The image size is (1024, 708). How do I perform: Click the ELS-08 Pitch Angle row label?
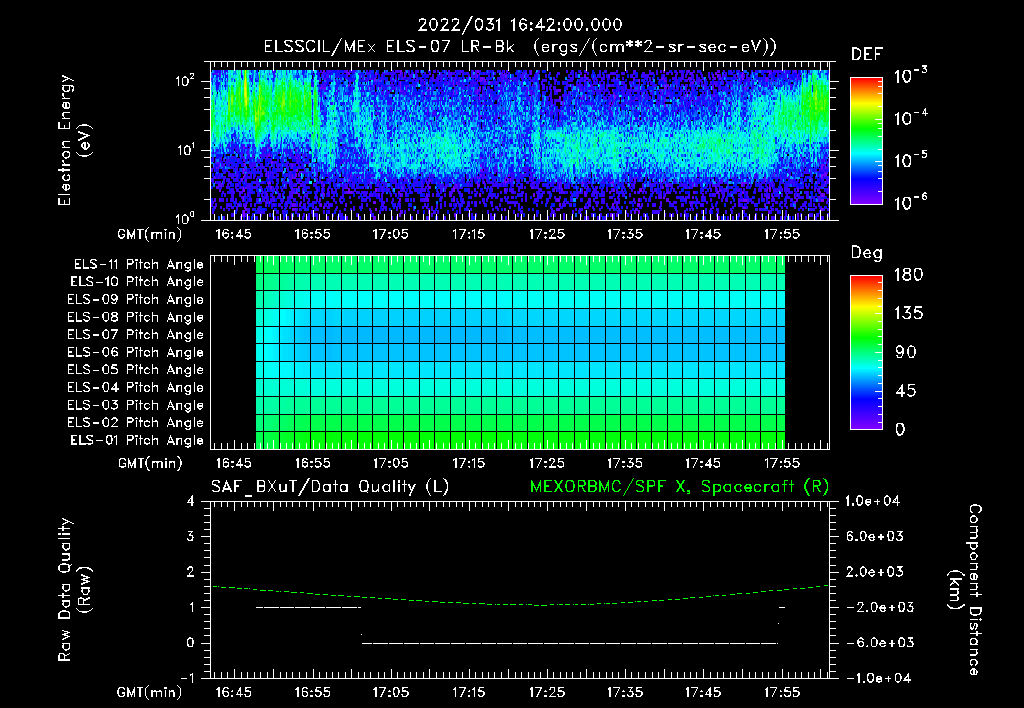135,317
